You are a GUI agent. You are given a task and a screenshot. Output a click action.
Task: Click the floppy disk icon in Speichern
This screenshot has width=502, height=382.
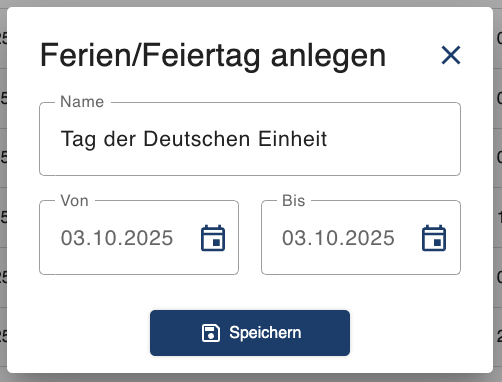click(x=211, y=333)
